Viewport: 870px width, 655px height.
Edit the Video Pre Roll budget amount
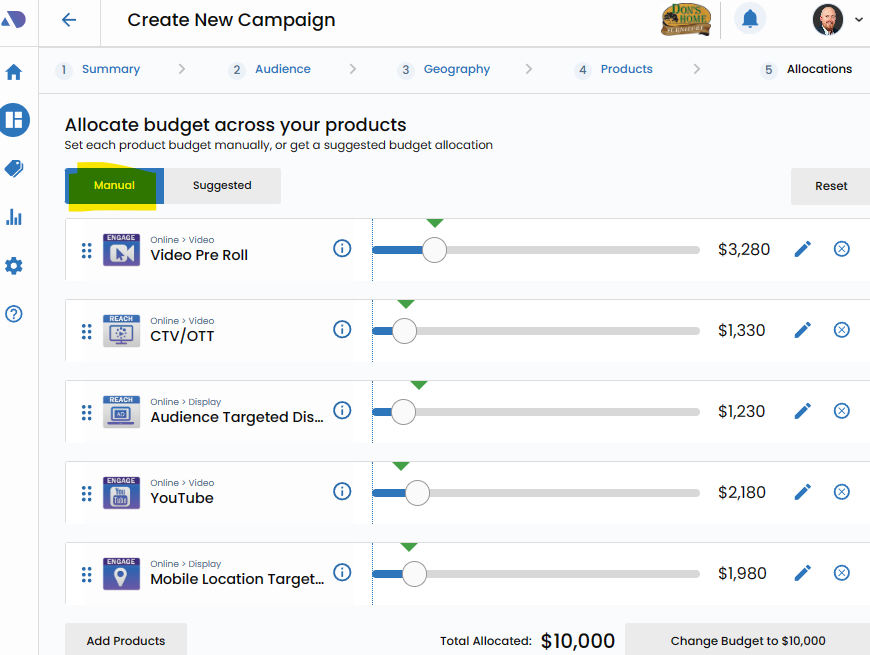coord(802,249)
